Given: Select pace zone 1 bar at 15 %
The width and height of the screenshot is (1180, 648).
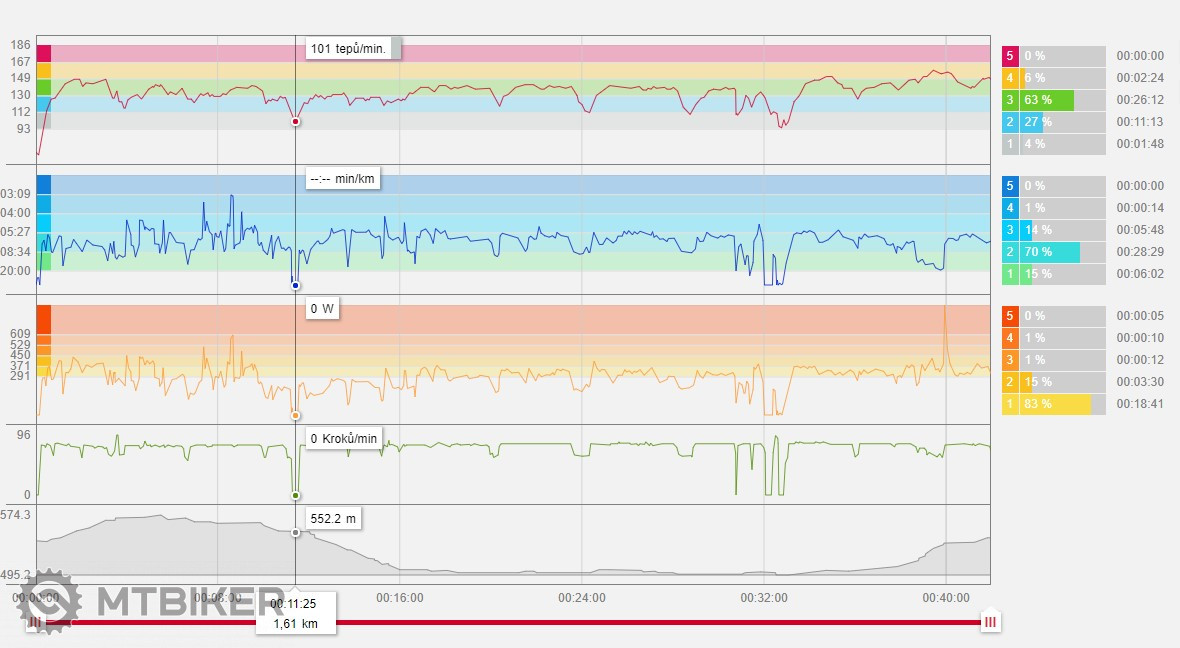Looking at the screenshot, I should tap(1054, 274).
